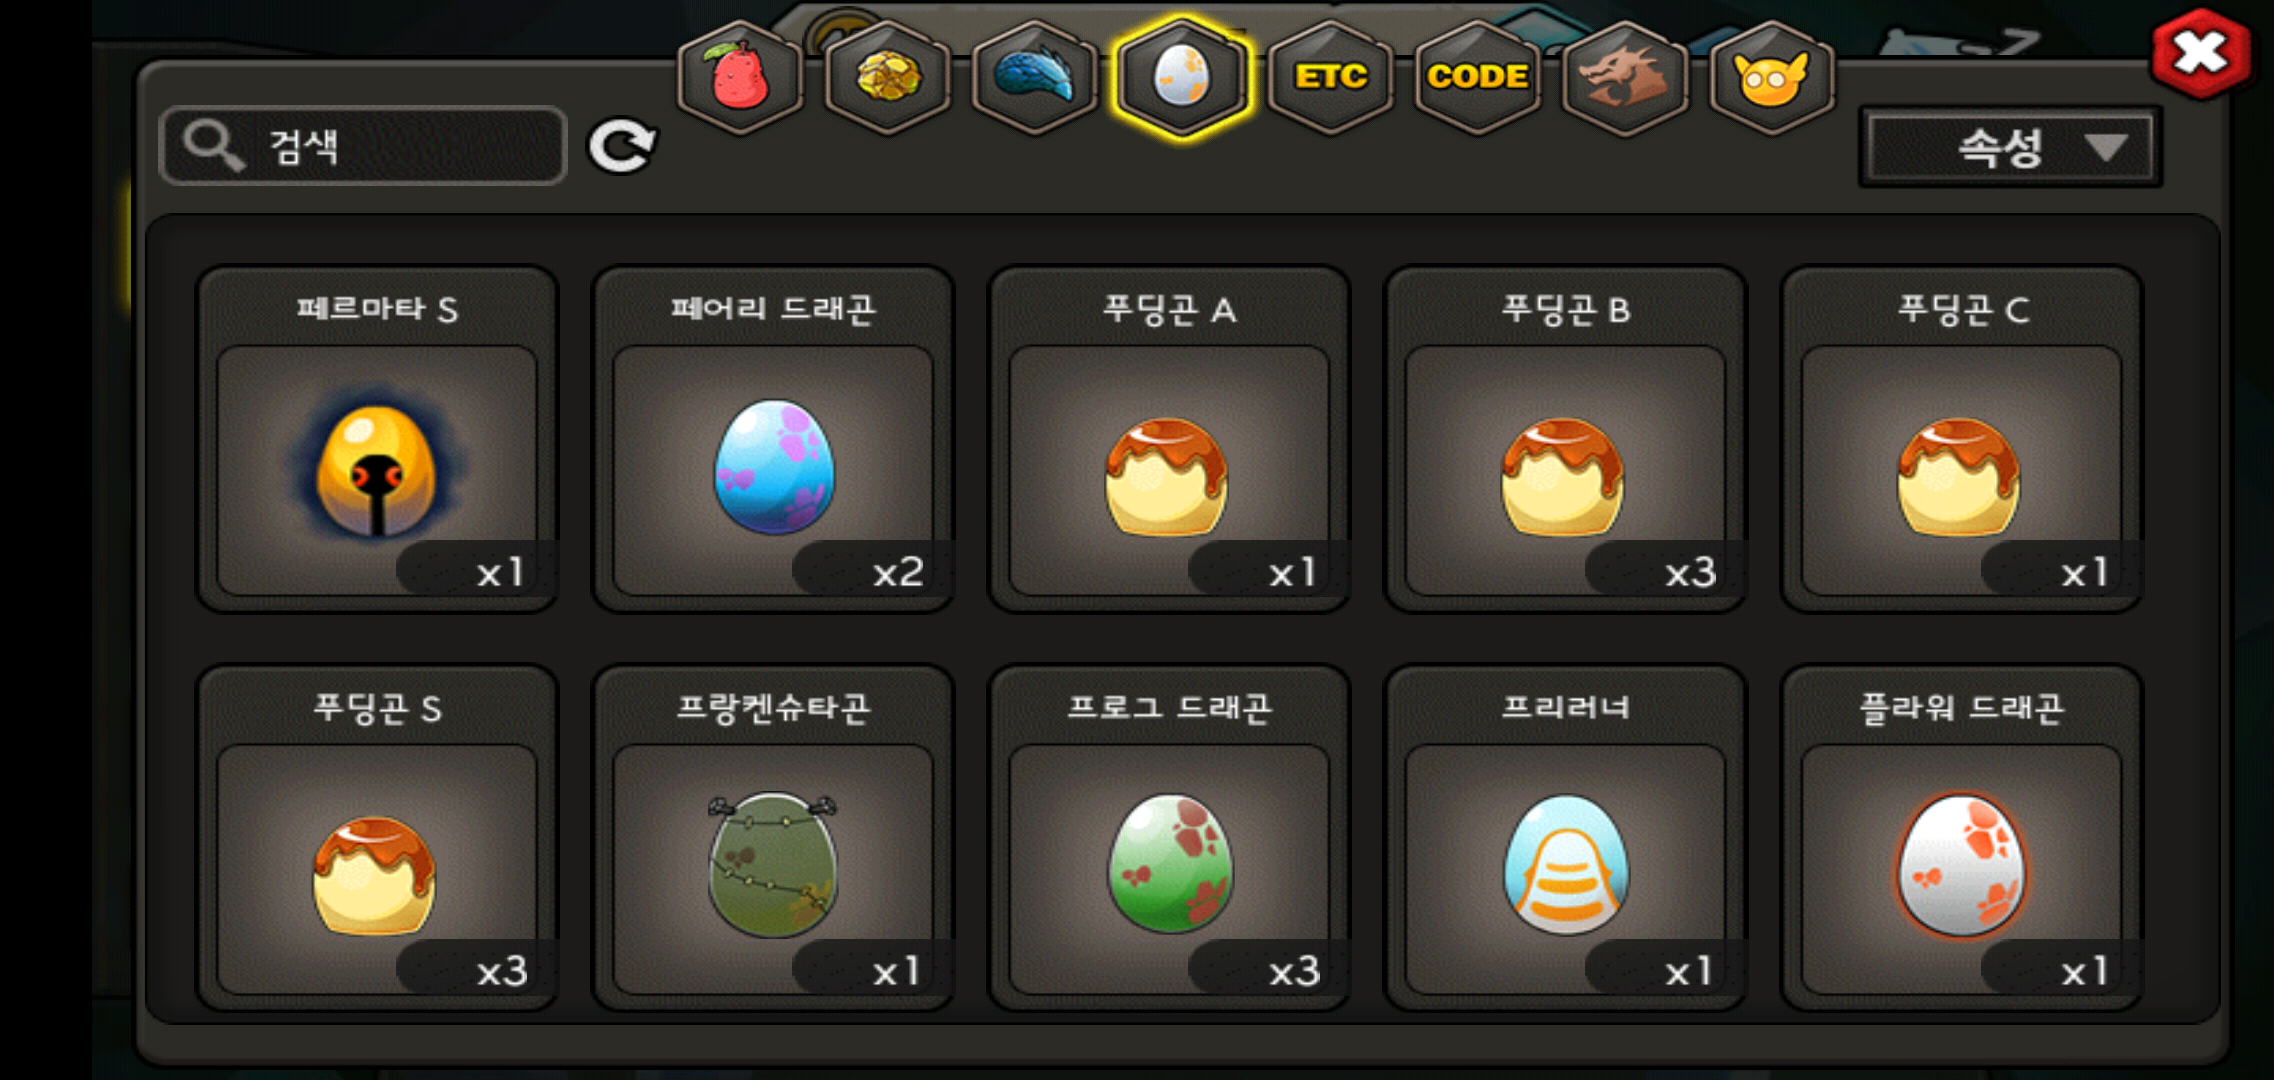Choose the 프리러너 striped egg
Viewport: 2274px width, 1080px height.
(x=1565, y=838)
